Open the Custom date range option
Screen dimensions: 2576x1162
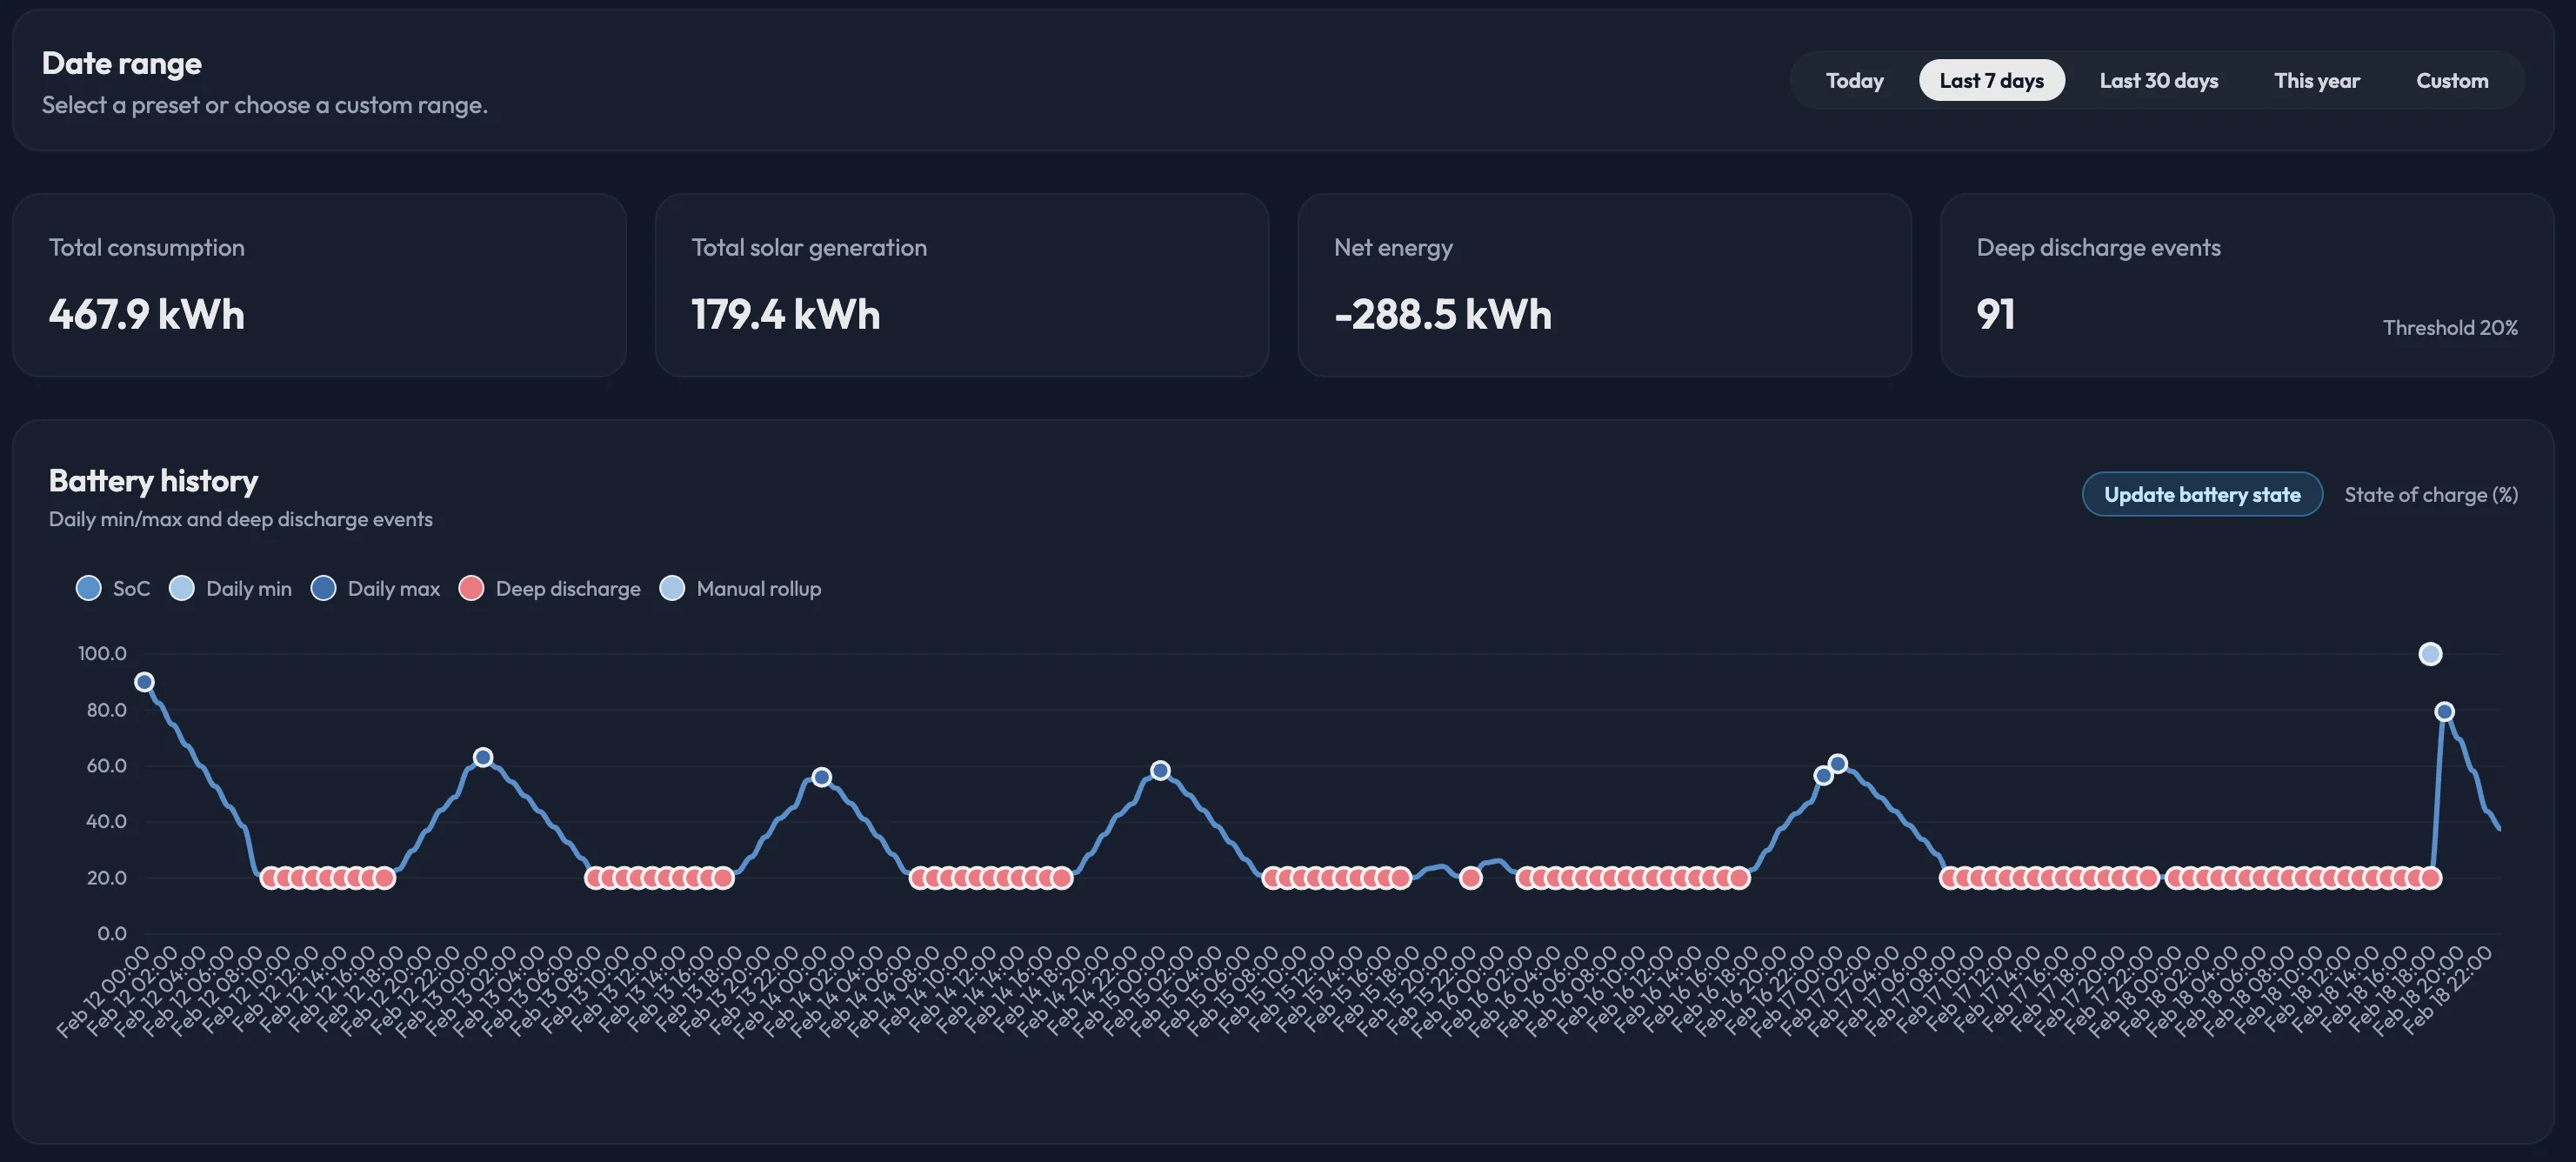tap(2452, 80)
